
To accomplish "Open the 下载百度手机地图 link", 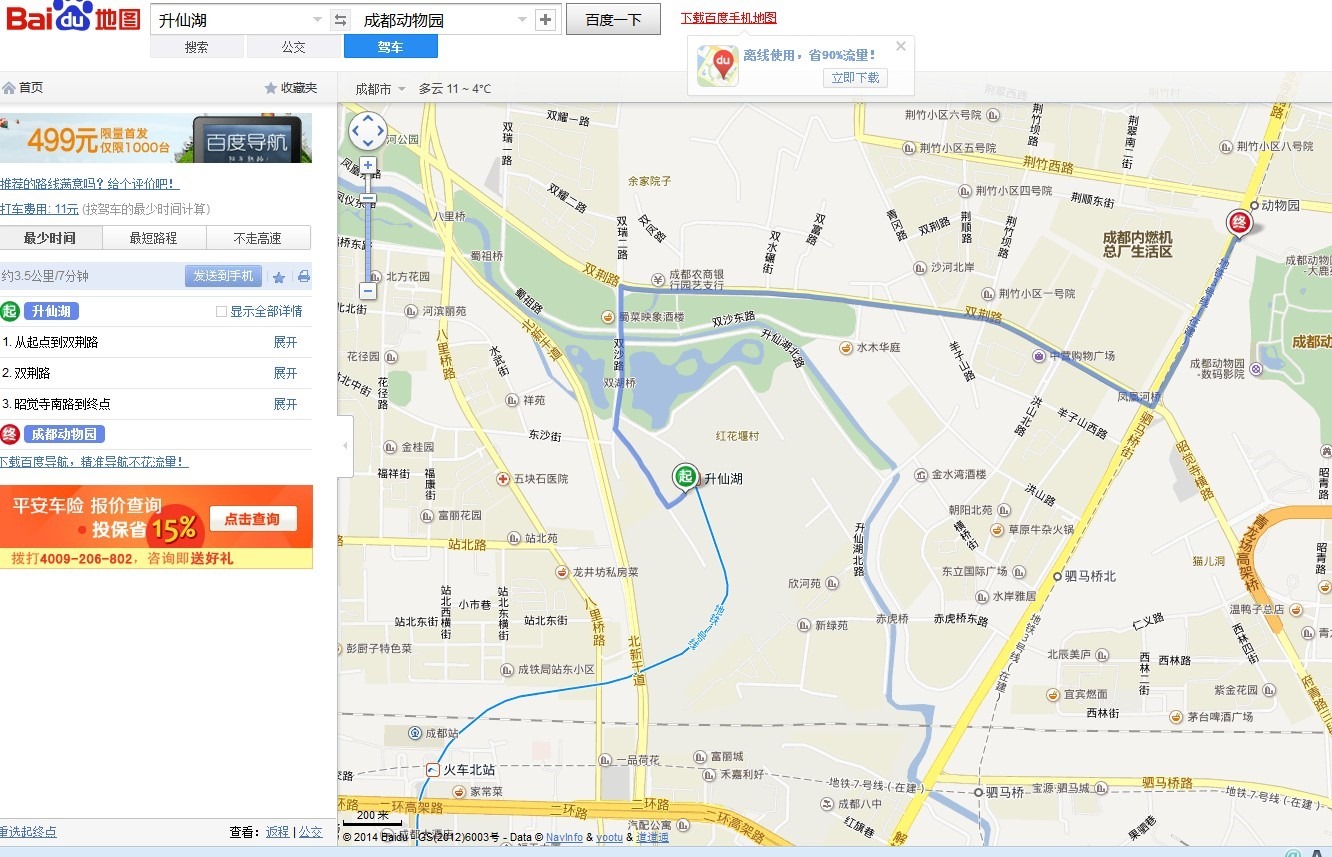I will pos(729,18).
